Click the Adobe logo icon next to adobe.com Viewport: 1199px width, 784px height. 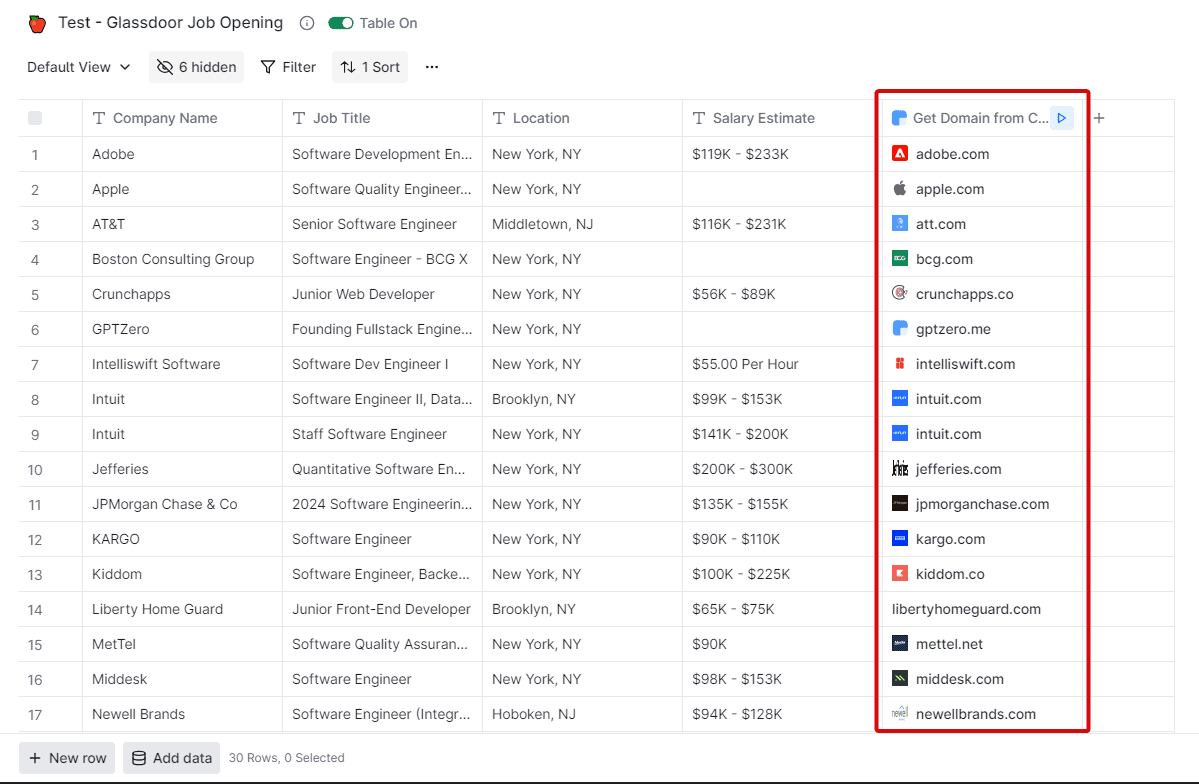(x=900, y=154)
